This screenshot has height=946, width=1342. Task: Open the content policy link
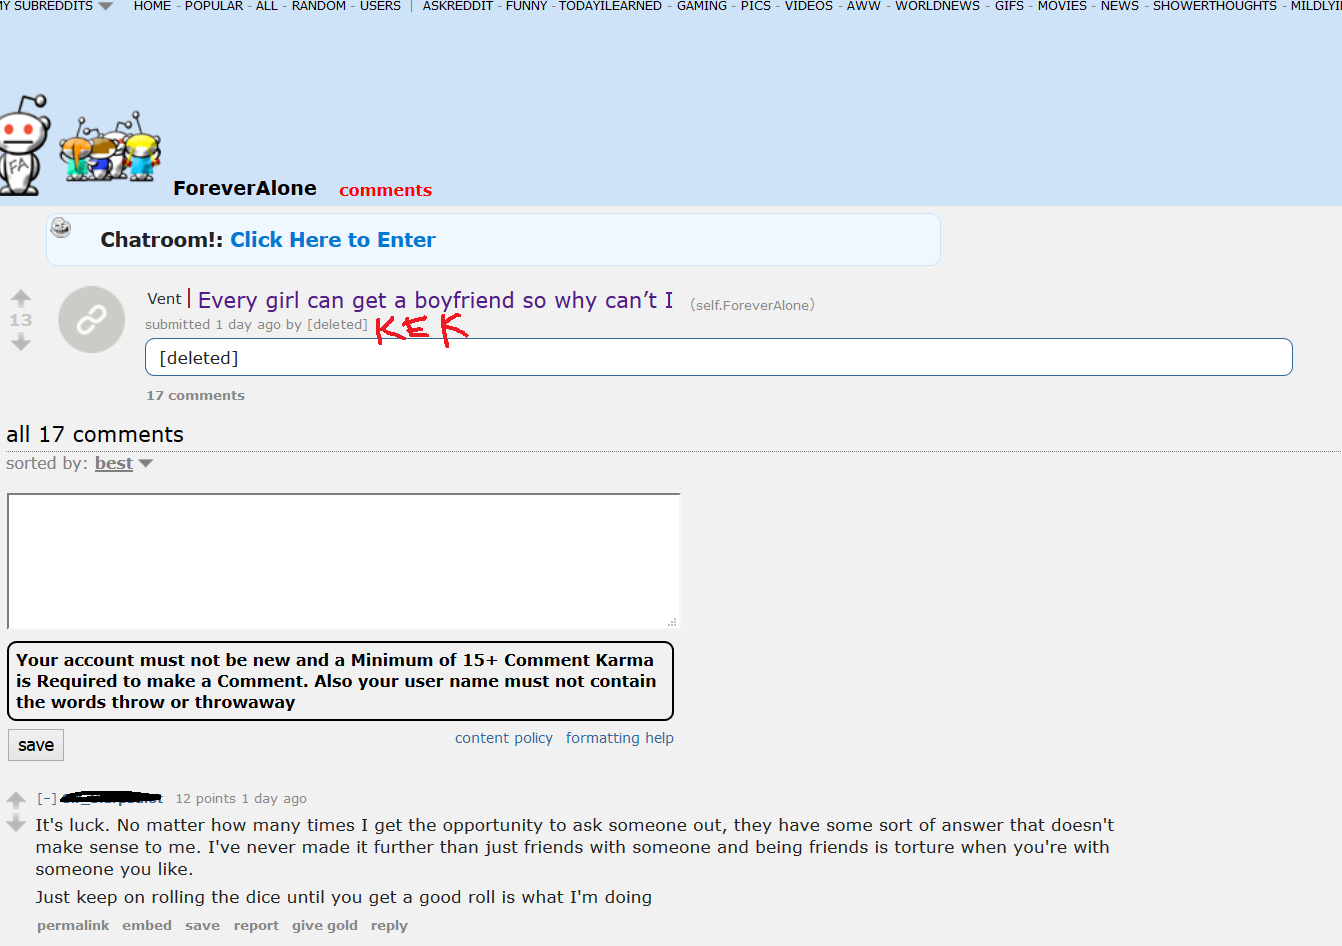click(504, 738)
